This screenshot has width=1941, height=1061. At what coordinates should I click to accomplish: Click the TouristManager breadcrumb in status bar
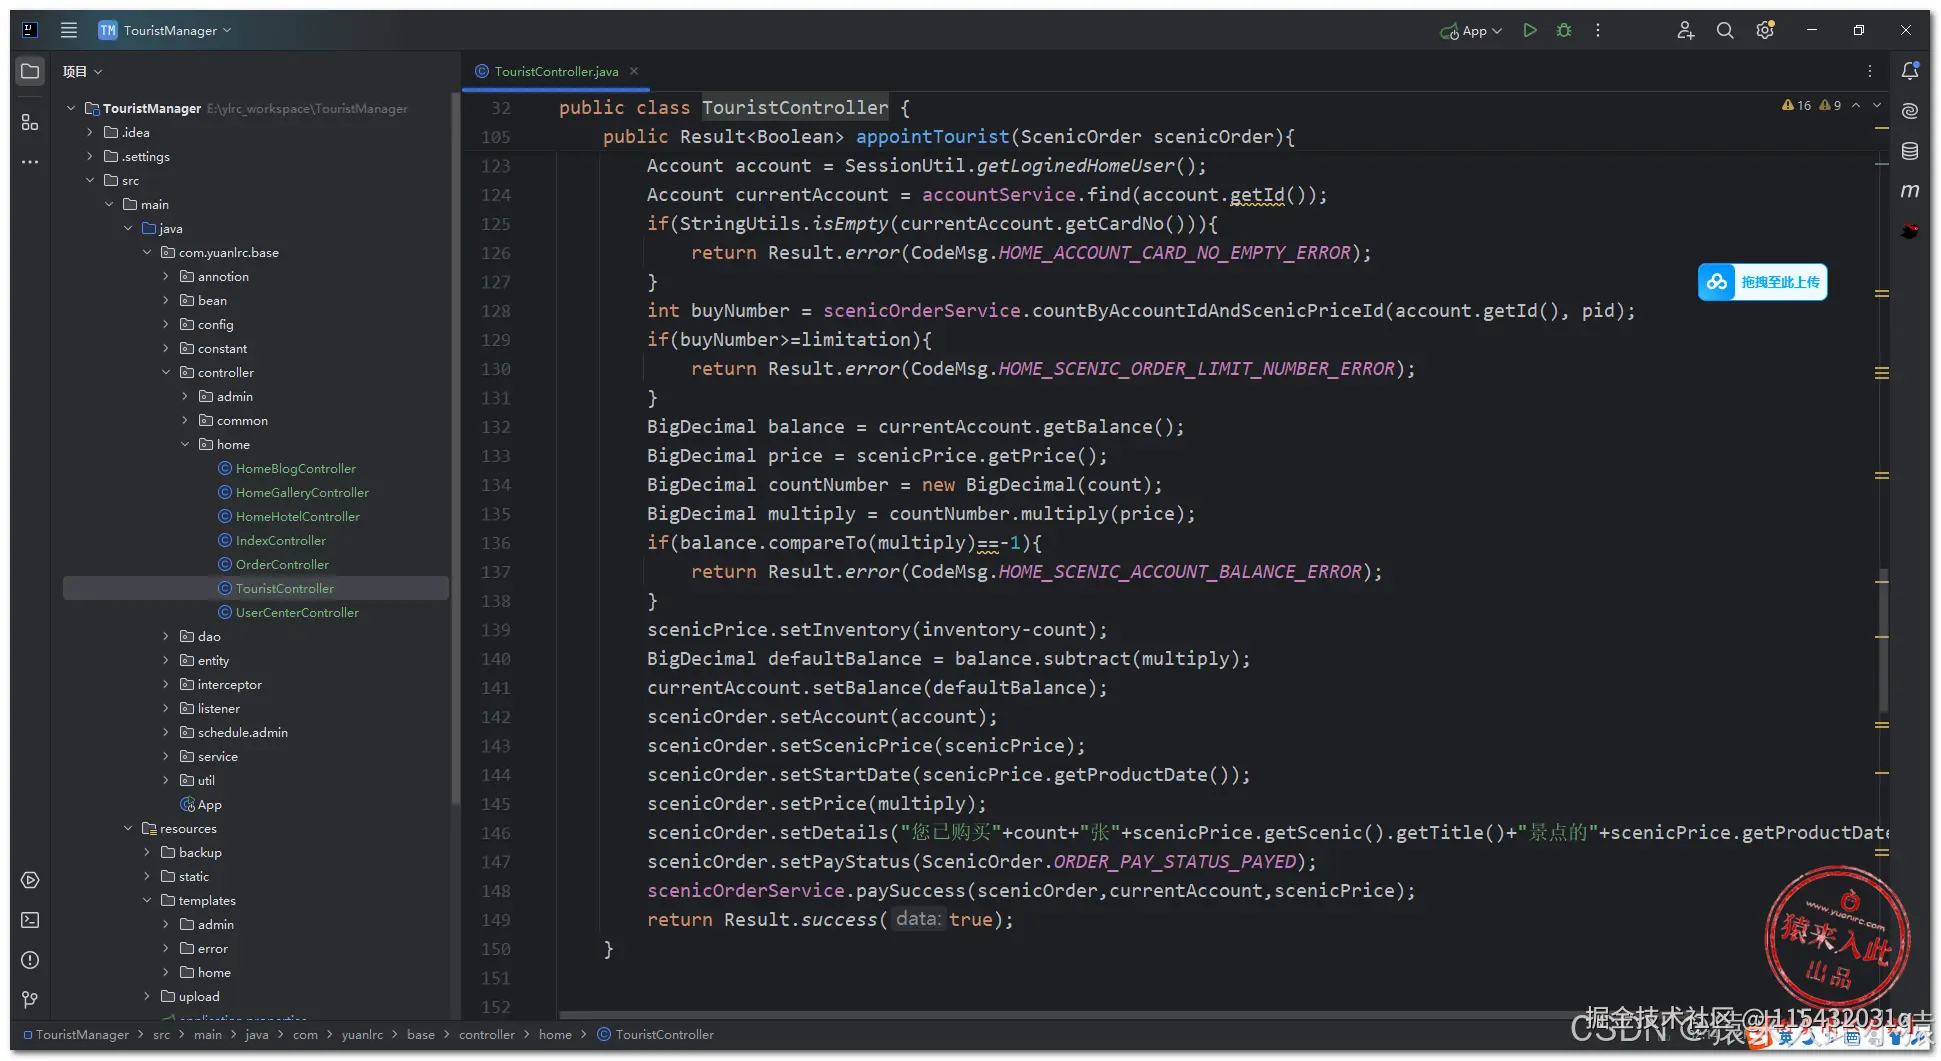76,1034
